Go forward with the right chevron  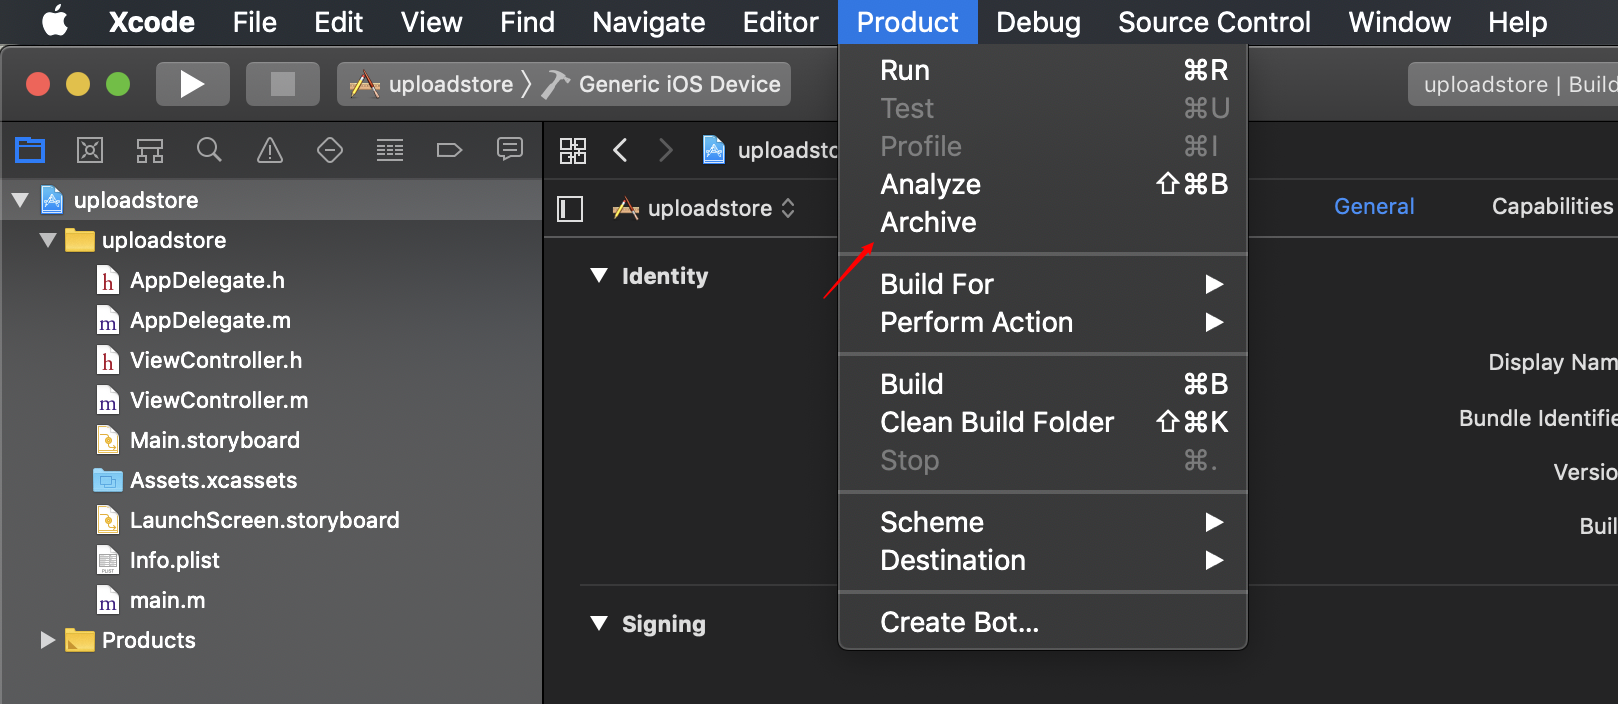click(x=666, y=150)
